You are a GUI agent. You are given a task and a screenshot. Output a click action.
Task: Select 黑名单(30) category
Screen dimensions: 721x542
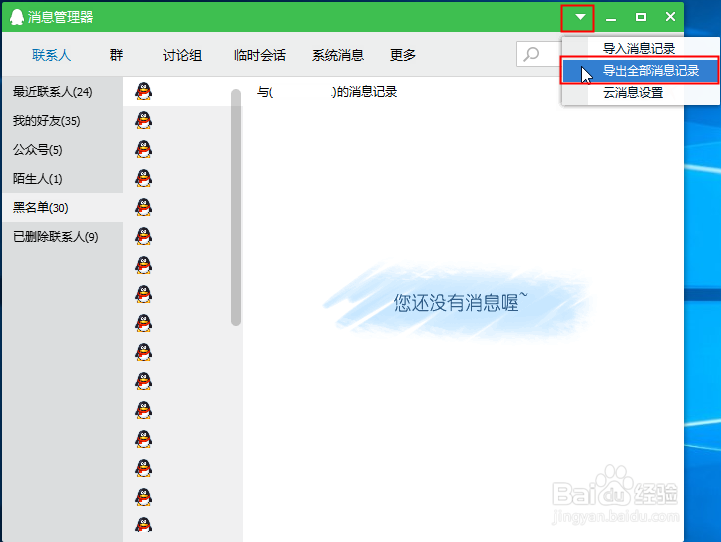pyautogui.click(x=63, y=207)
